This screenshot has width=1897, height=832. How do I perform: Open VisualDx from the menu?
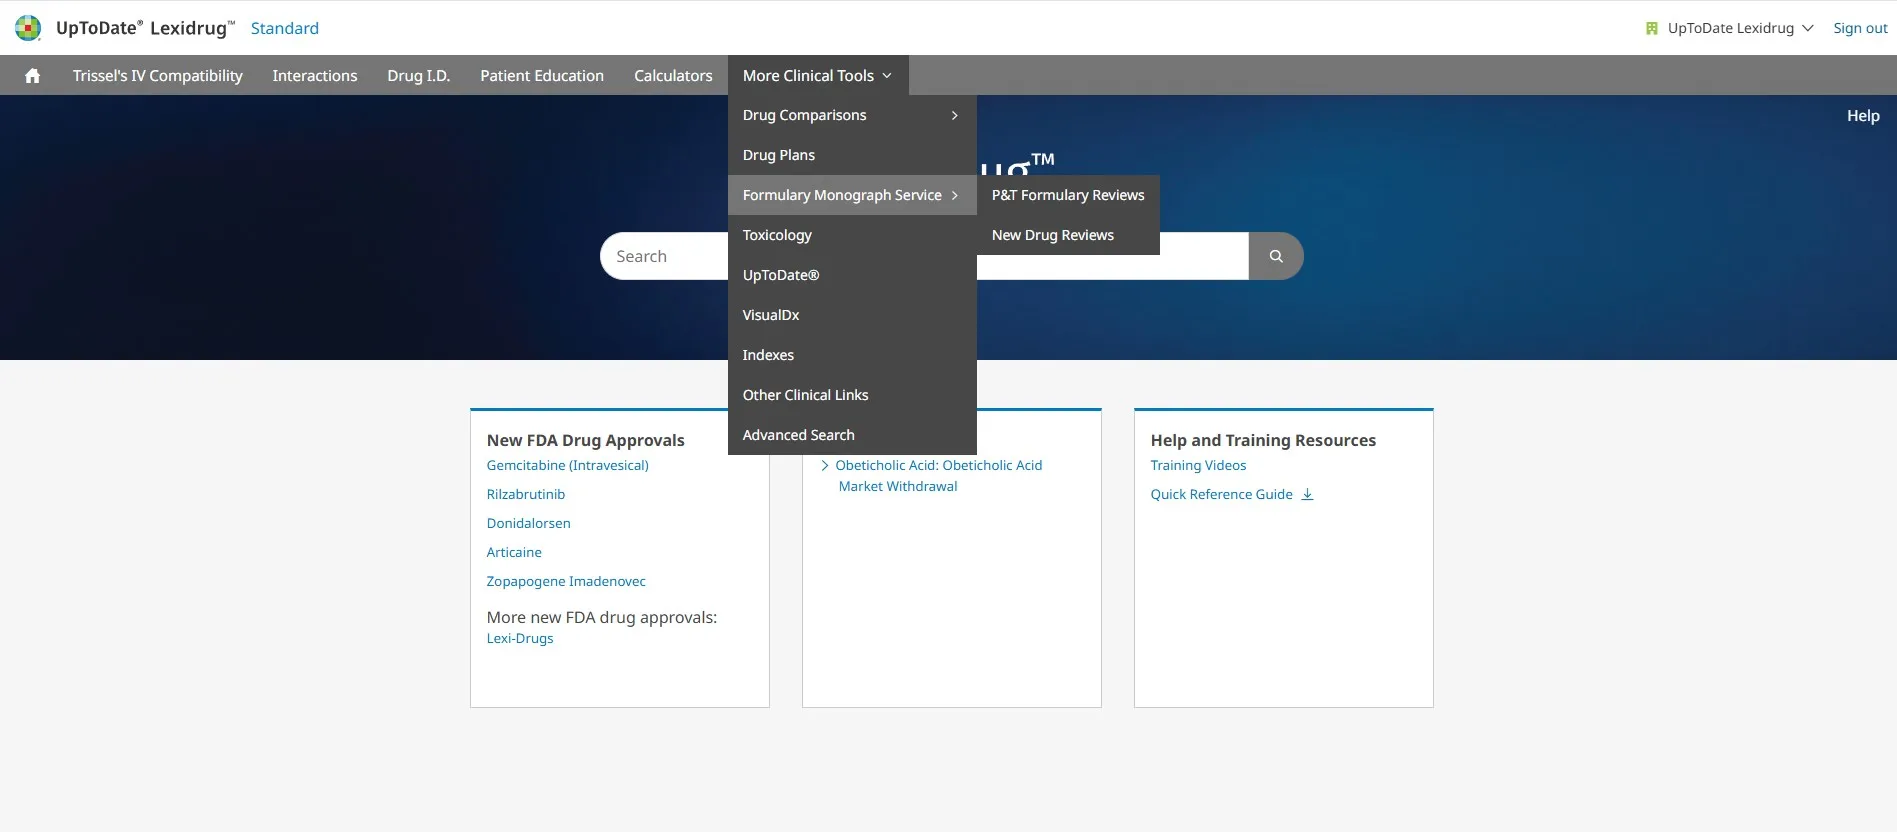click(x=852, y=315)
